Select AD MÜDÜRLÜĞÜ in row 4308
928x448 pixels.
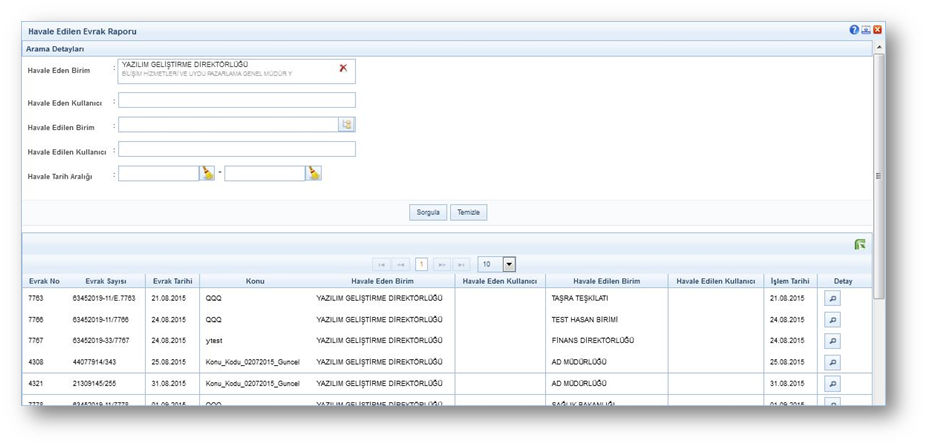point(579,362)
